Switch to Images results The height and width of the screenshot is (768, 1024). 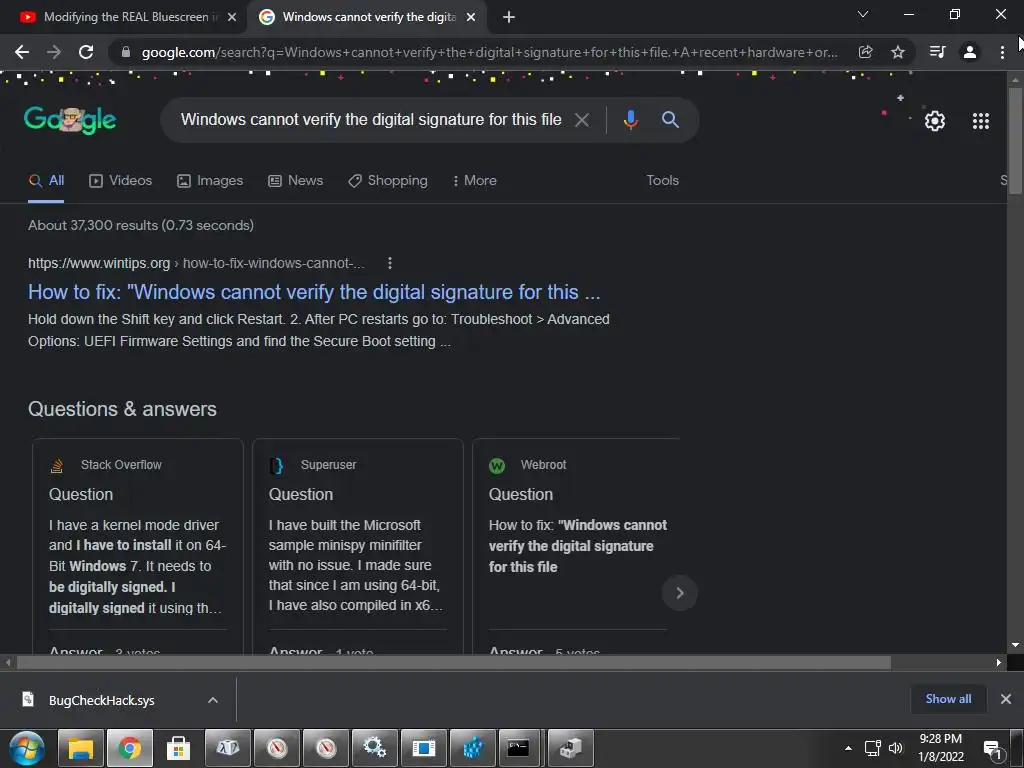(210, 181)
